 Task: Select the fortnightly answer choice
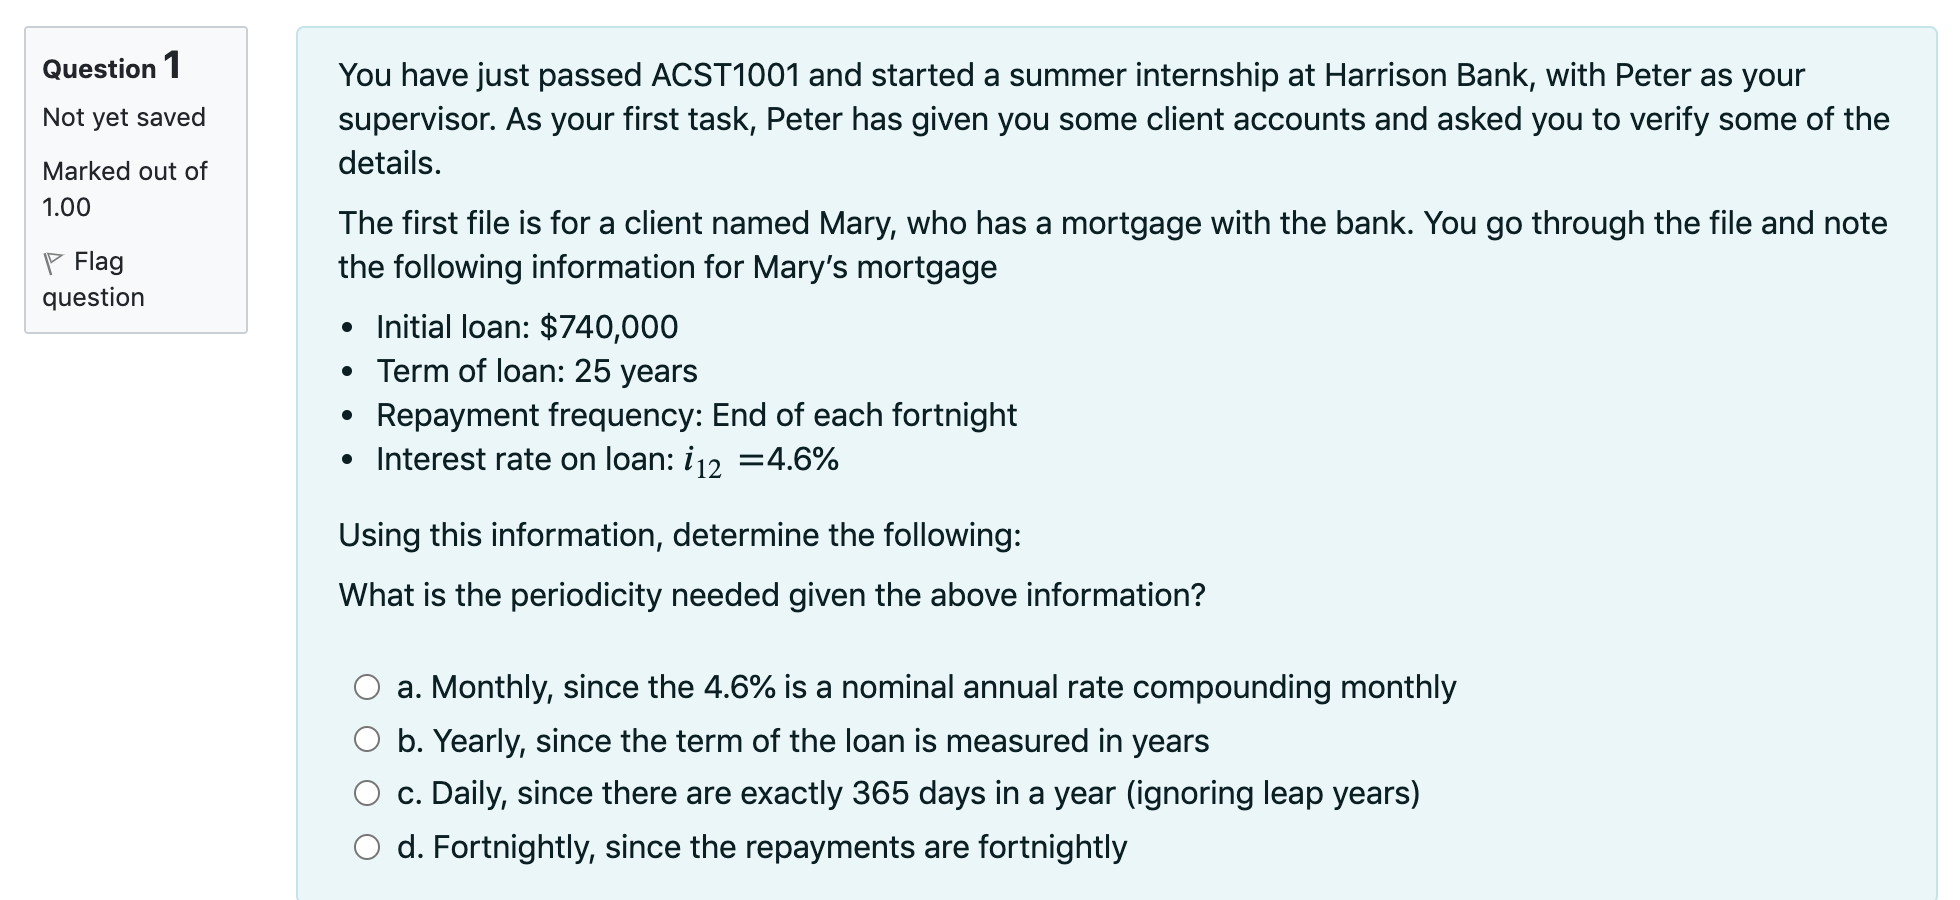762,847
